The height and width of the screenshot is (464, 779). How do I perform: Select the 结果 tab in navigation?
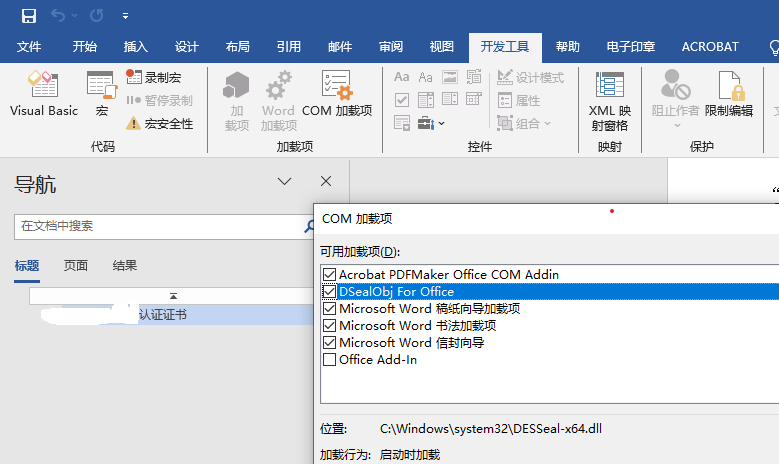pyautogui.click(x=125, y=266)
